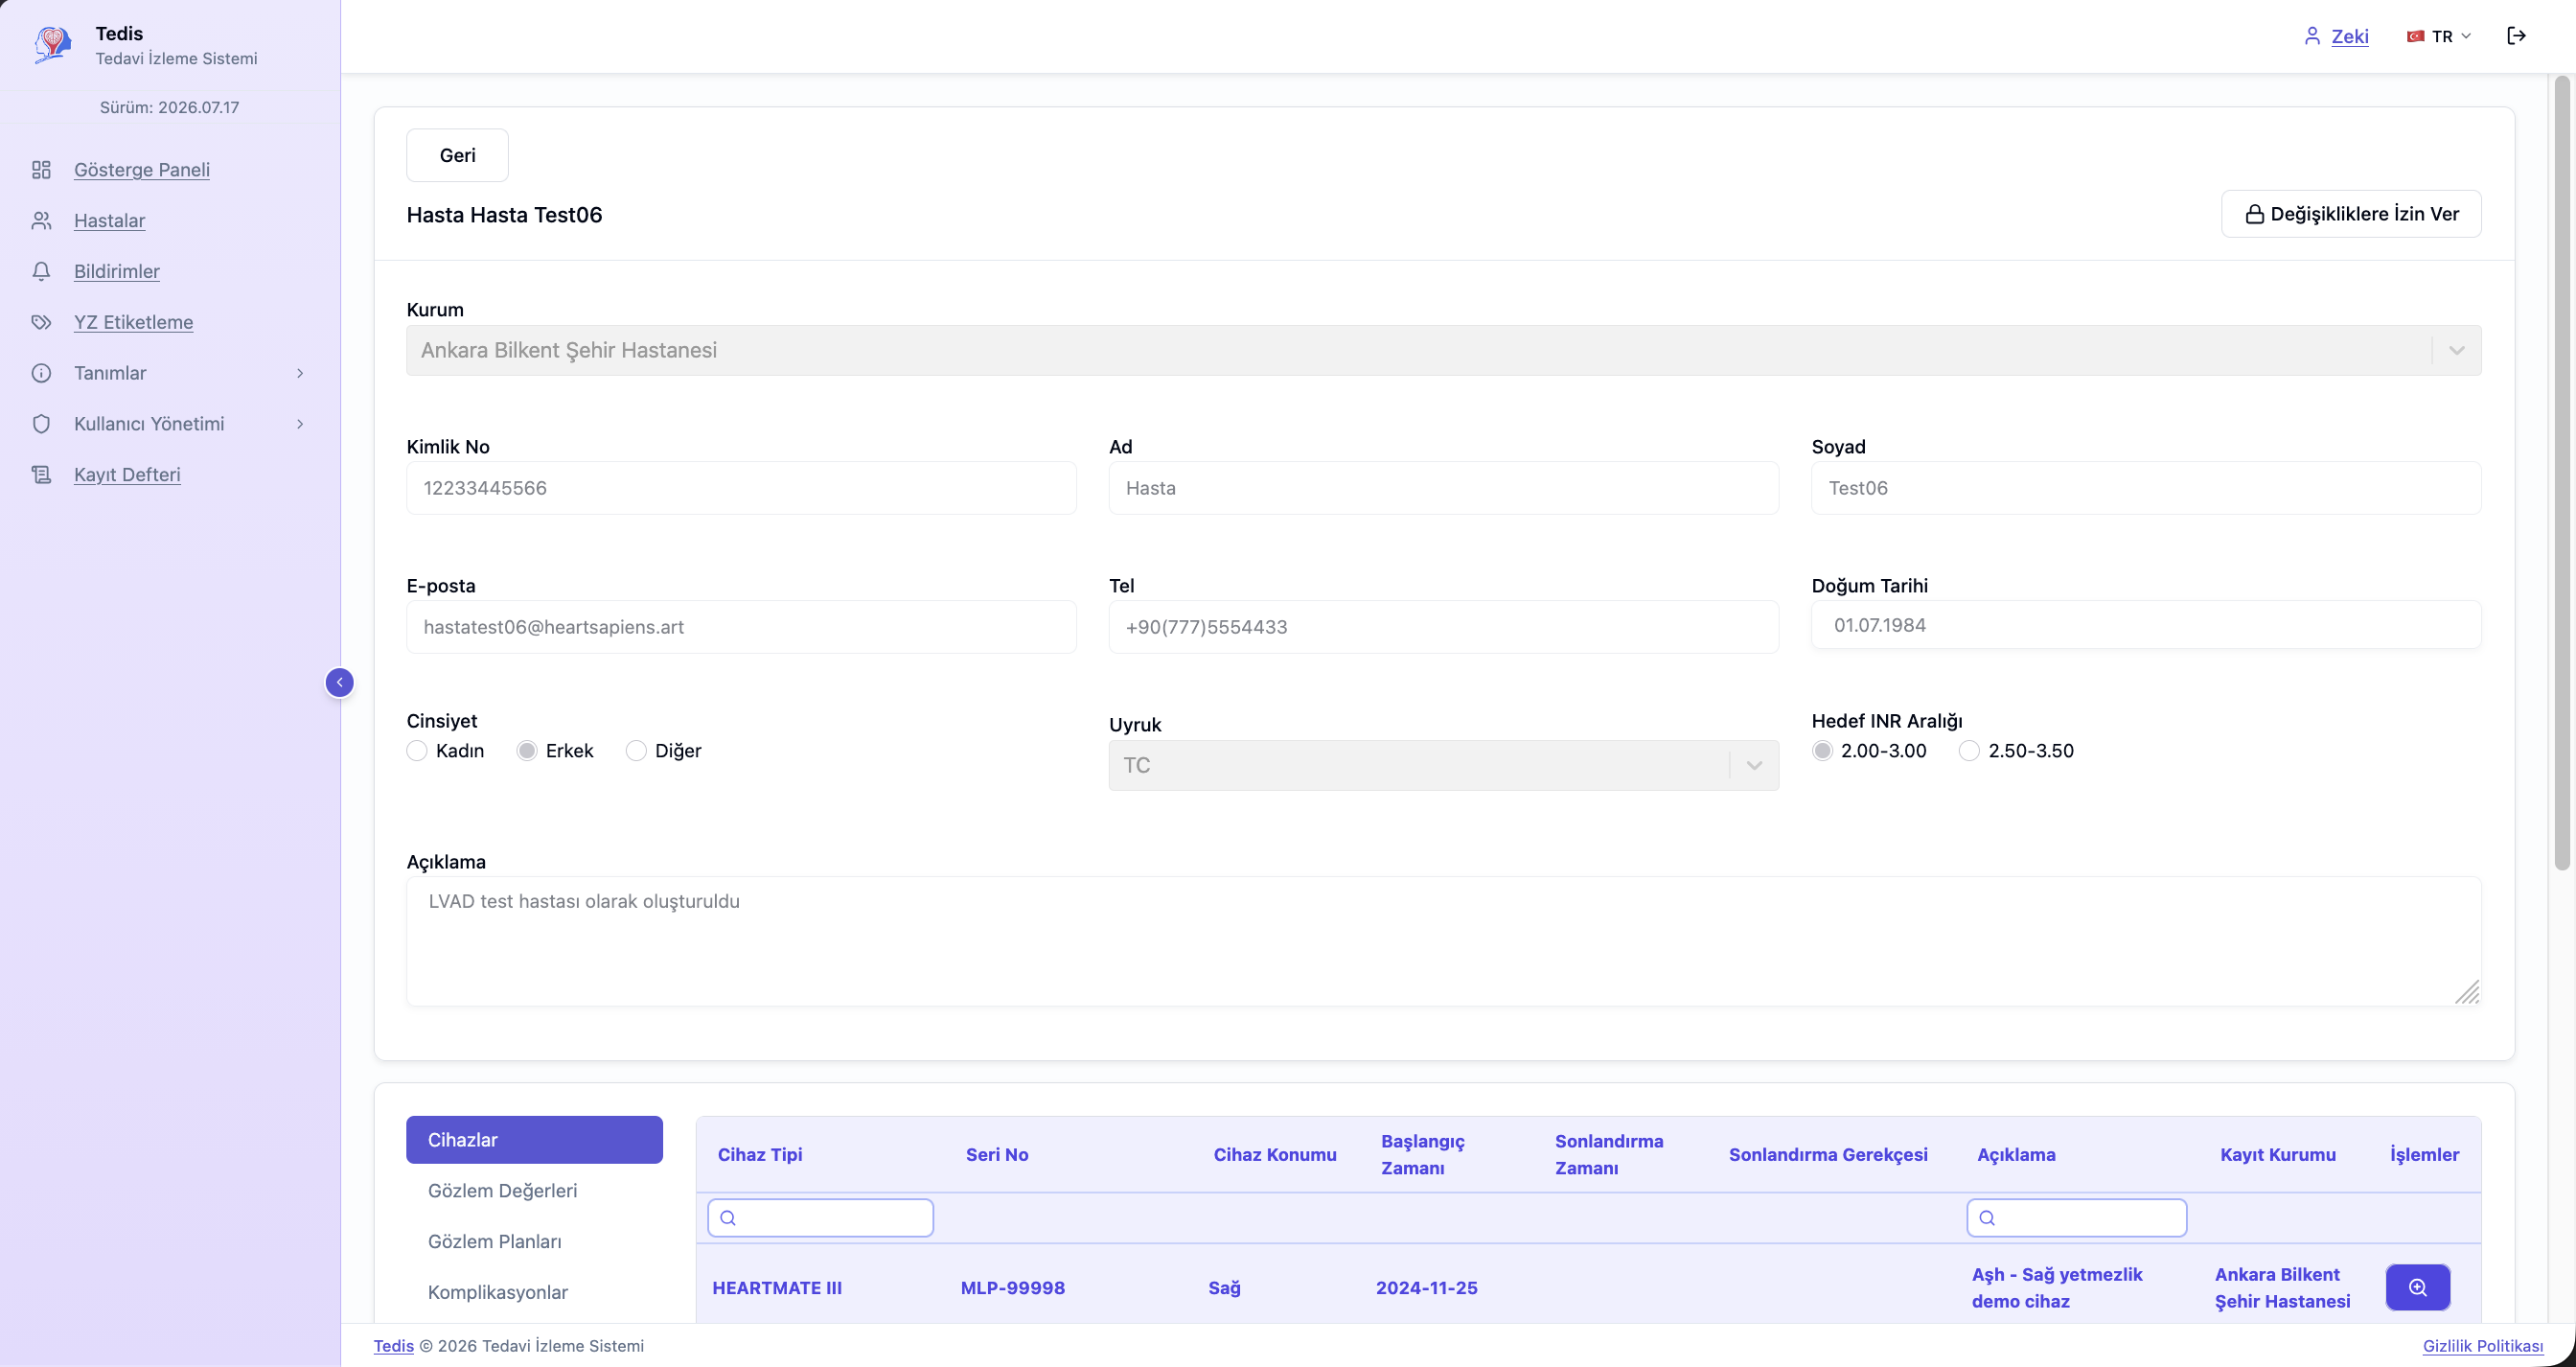Click the Tedis footer link
The height and width of the screenshot is (1367, 2576).
point(393,1346)
